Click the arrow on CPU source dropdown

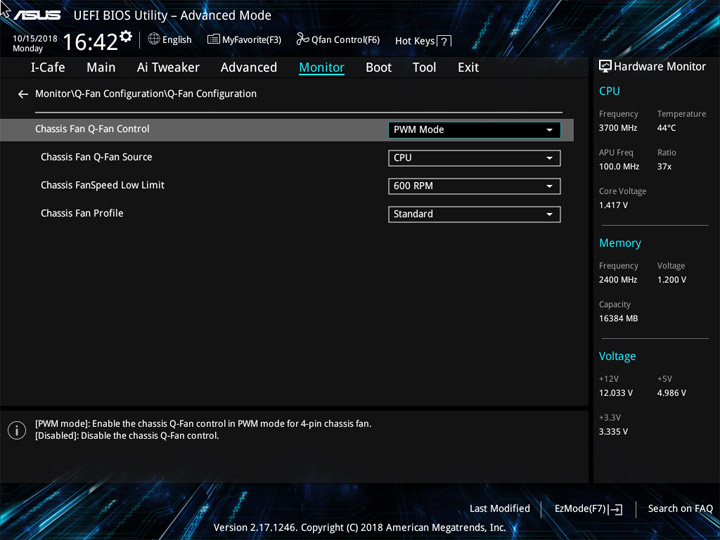[549, 158]
